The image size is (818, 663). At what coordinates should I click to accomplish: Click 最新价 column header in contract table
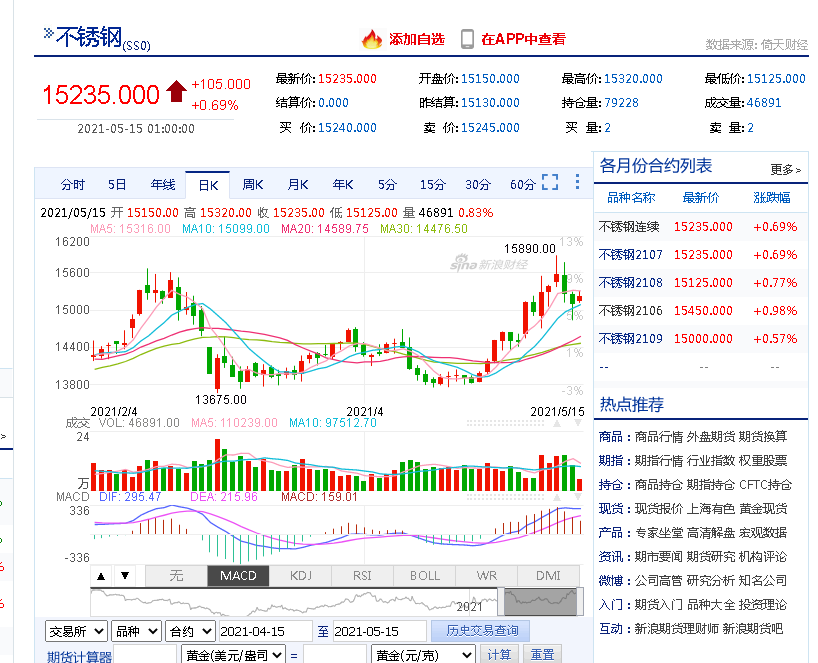coord(701,198)
